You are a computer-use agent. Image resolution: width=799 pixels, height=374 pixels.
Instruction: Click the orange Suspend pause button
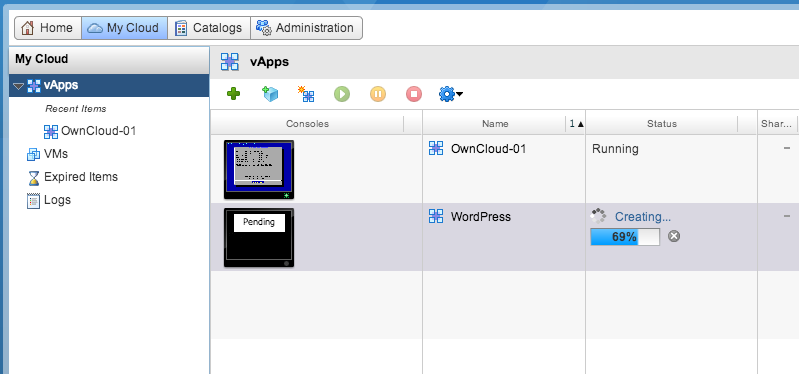point(378,94)
